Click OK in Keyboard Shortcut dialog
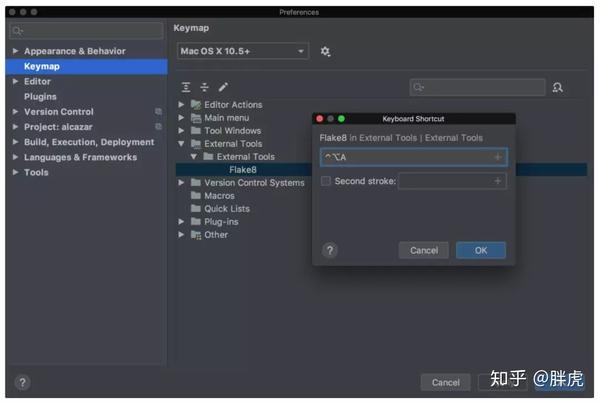The image size is (600, 404). click(x=481, y=251)
